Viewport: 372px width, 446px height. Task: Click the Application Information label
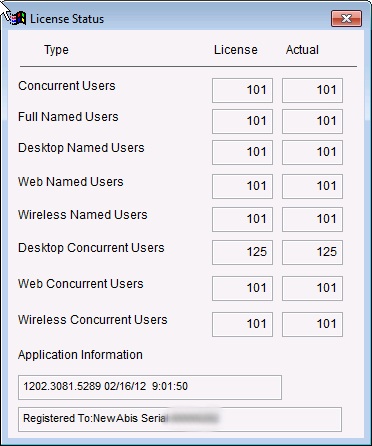pos(80,355)
